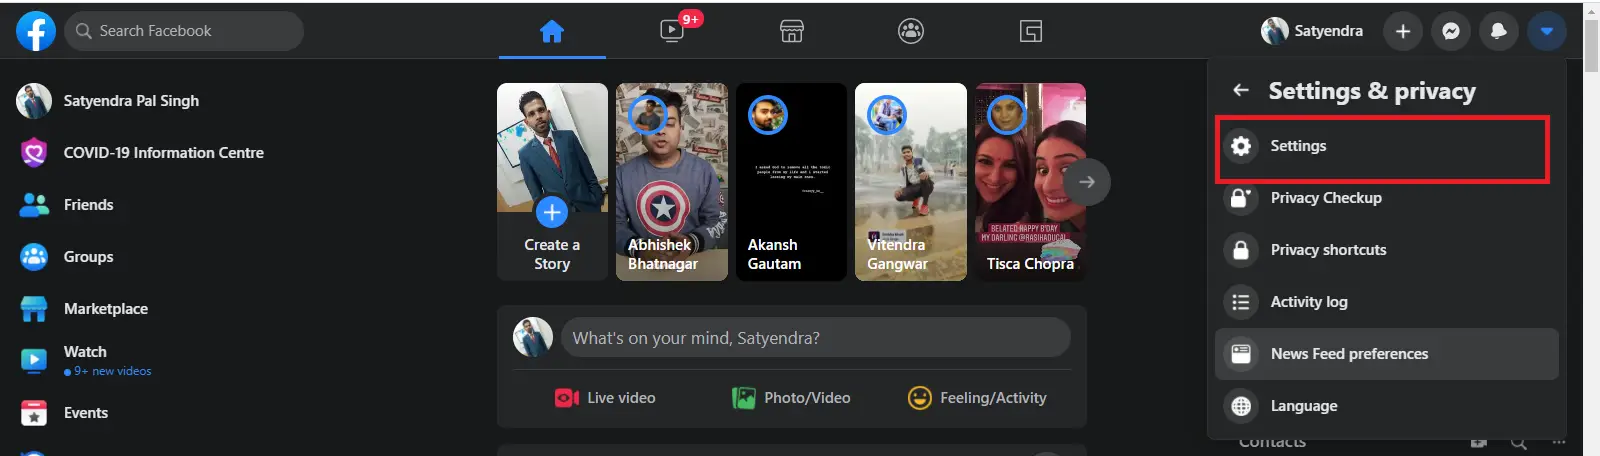
Task: Click the COVID-19 heart shield icon
Action: pyautogui.click(x=34, y=153)
